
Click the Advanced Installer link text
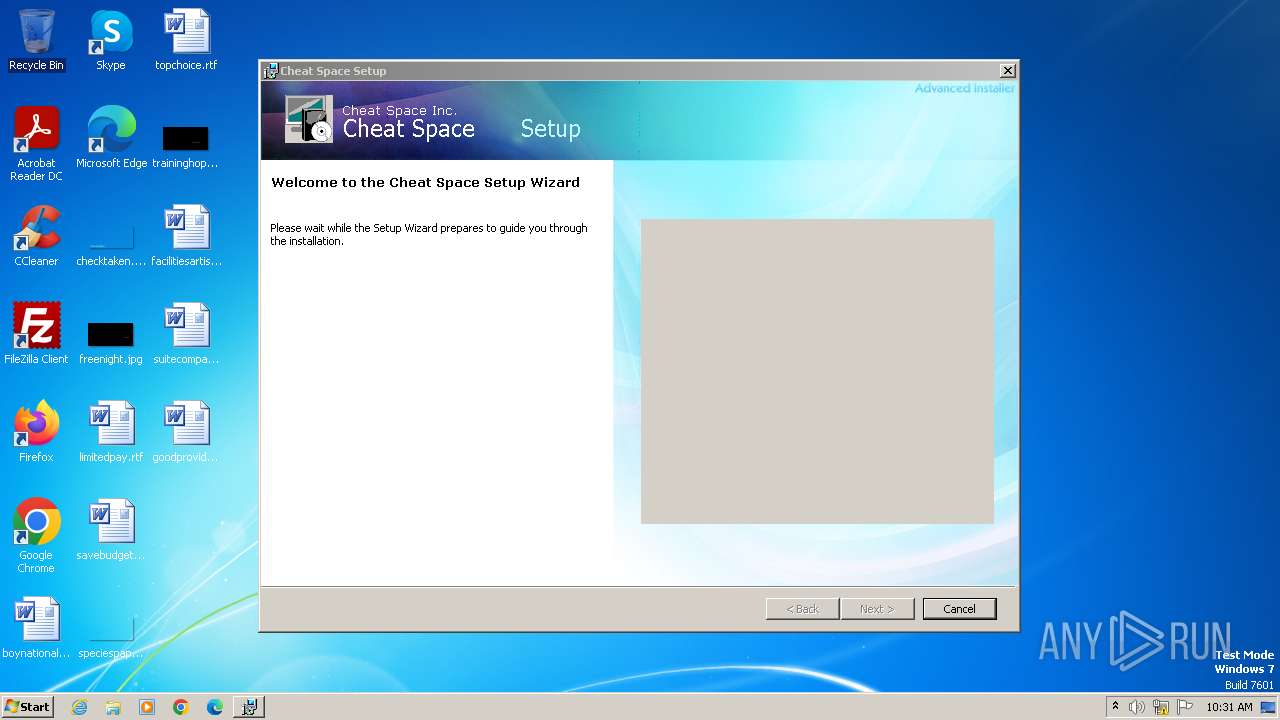coord(965,88)
